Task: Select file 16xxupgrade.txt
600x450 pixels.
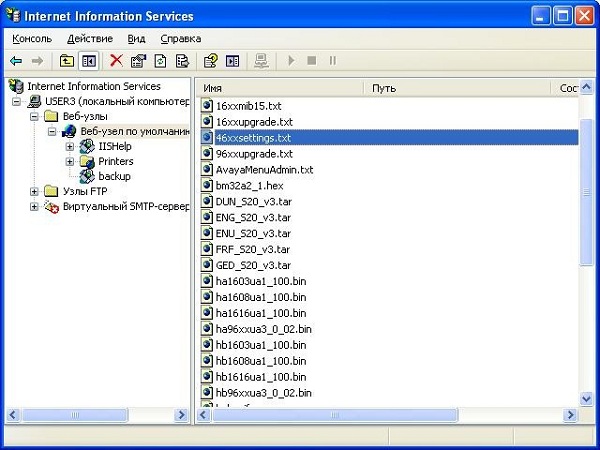Action: pyautogui.click(x=254, y=122)
